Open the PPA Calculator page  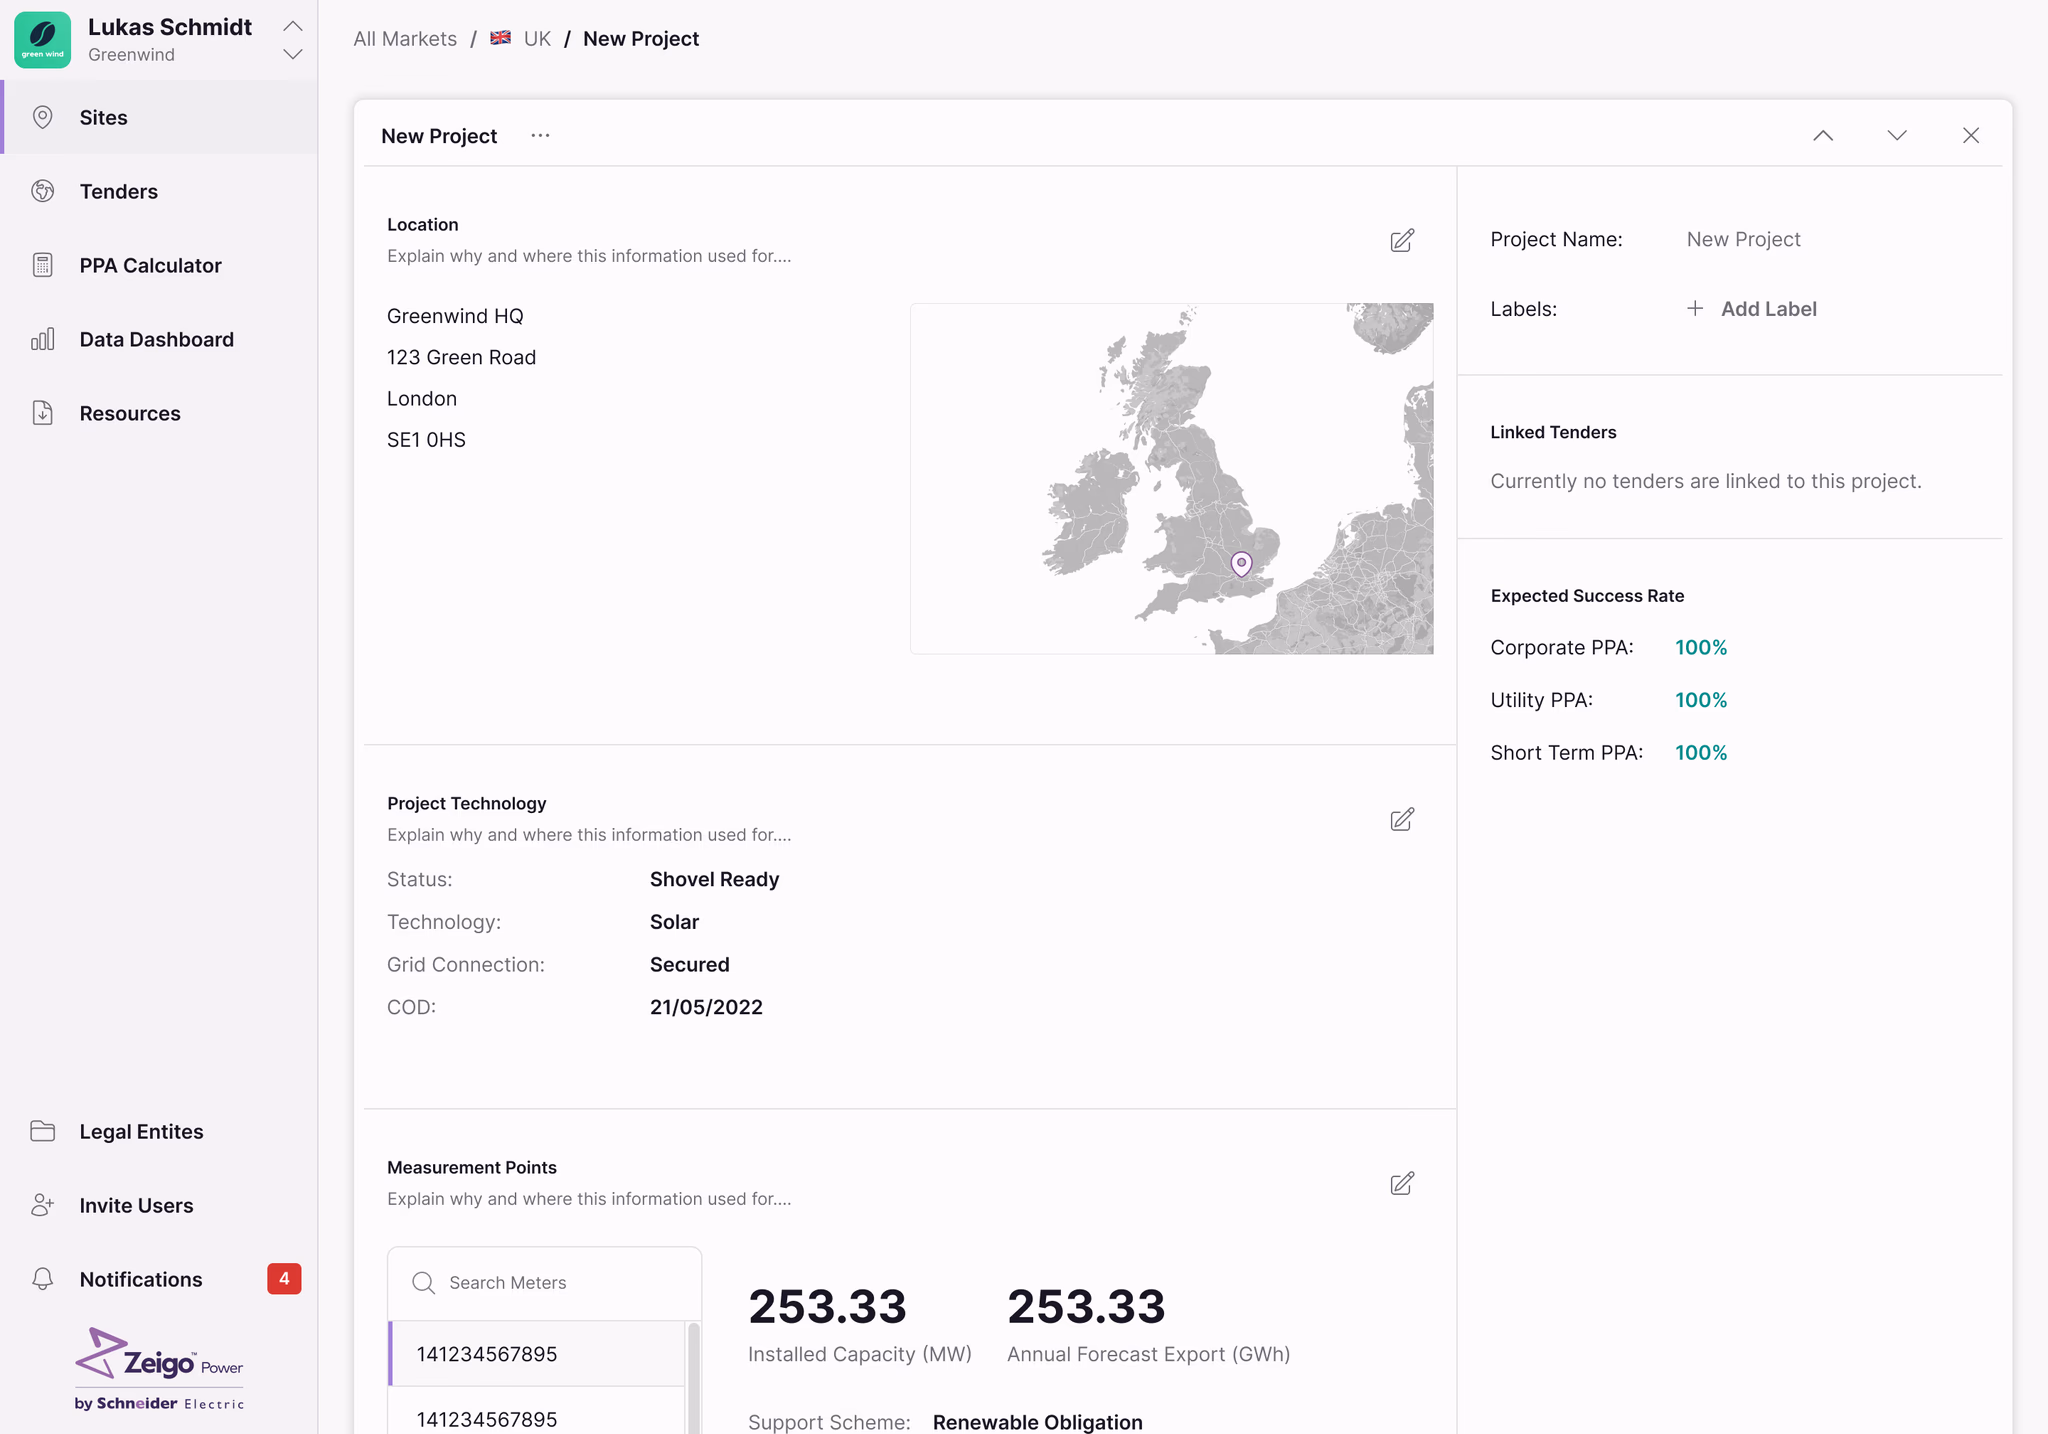161,265
